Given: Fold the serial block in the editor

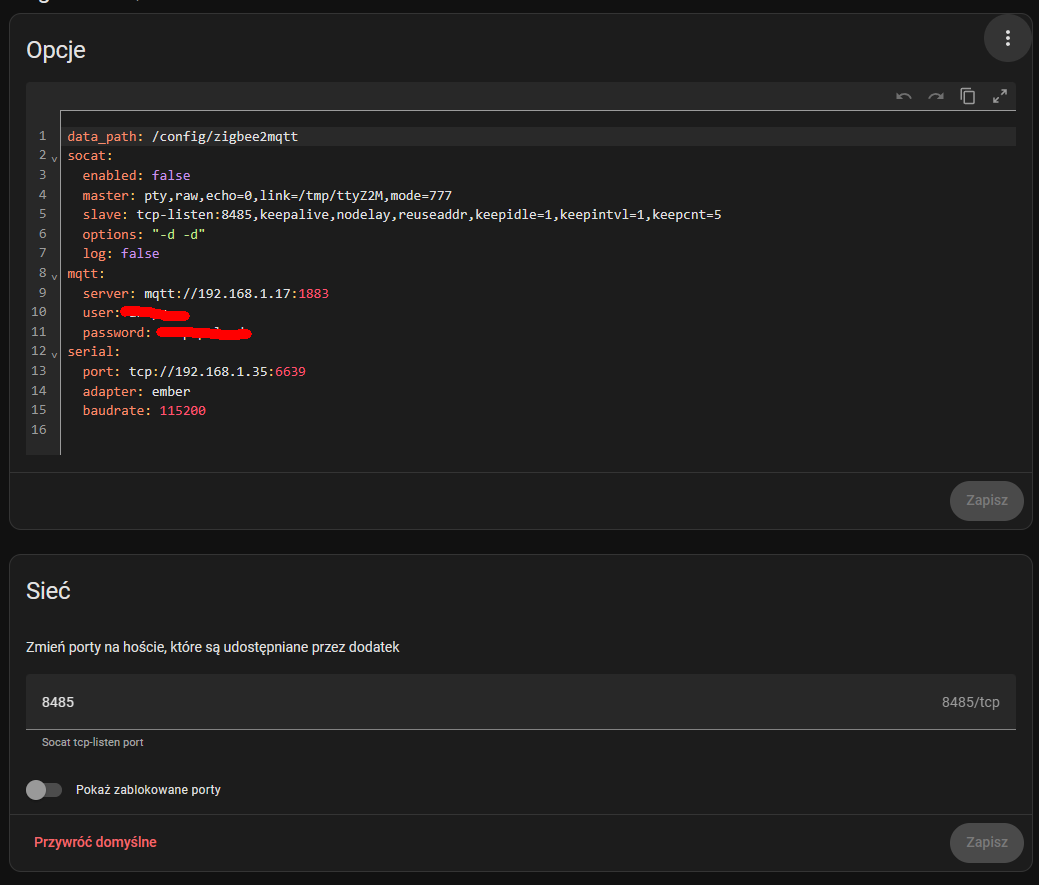Looking at the screenshot, I should 54,354.
